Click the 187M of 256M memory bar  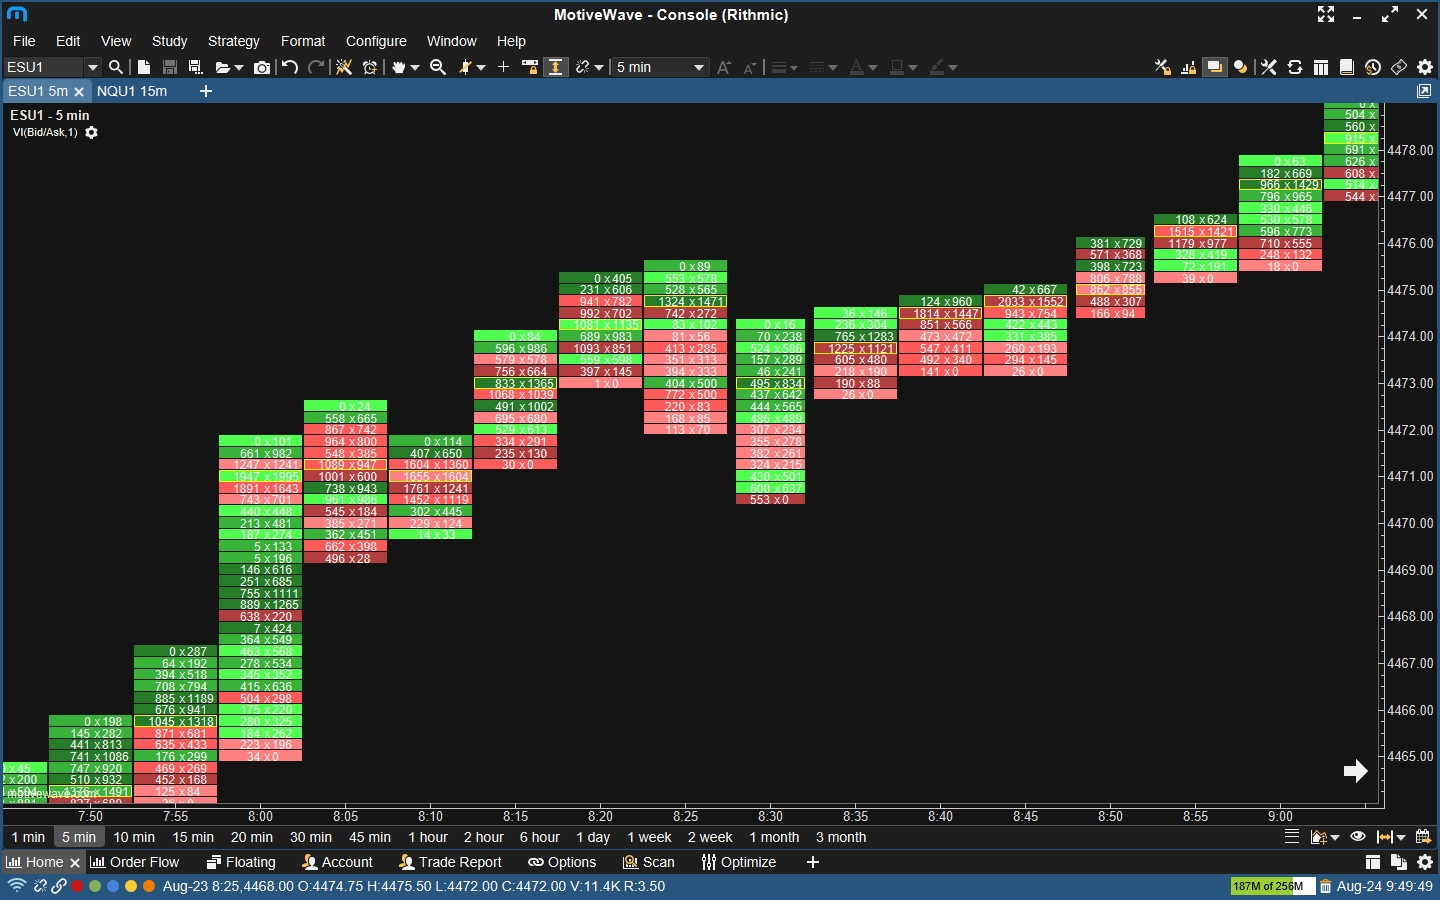pos(1271,886)
